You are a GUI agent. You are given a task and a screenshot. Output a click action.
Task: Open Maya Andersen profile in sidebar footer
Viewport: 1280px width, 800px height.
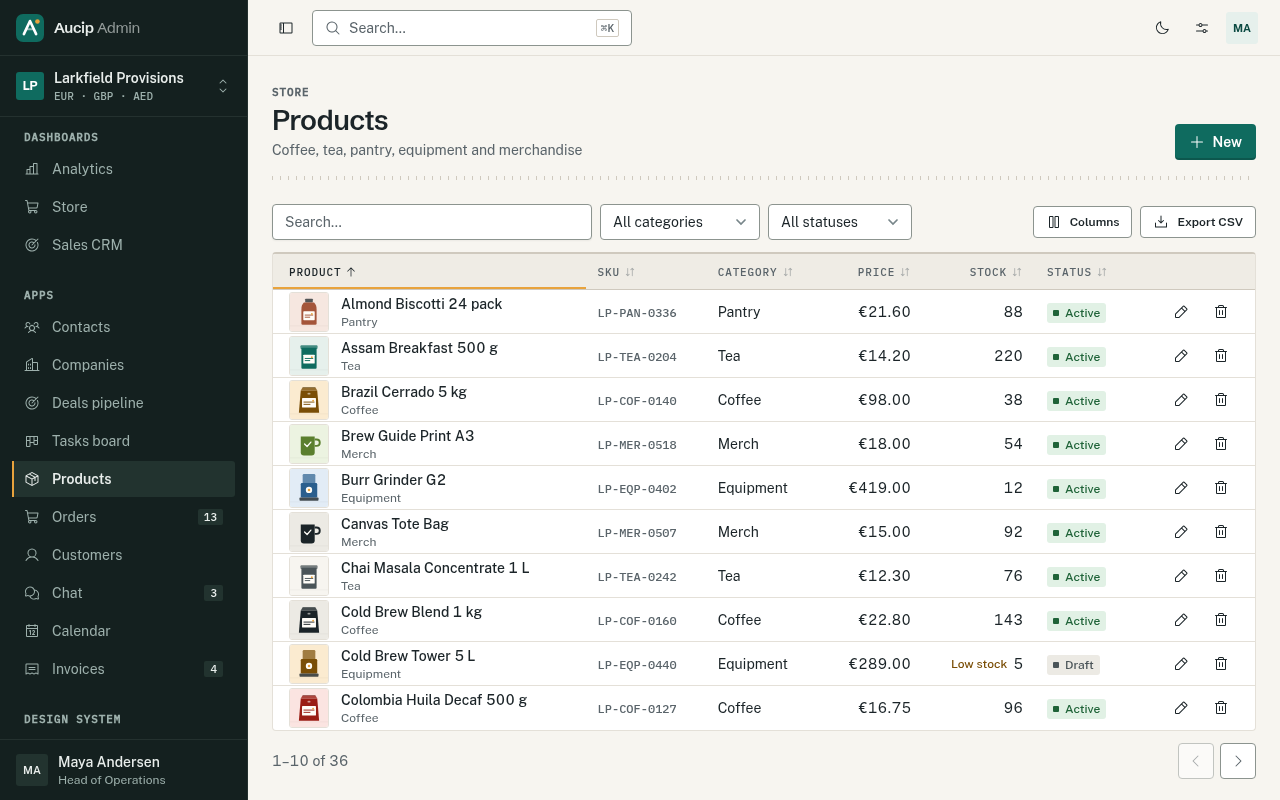[124, 770]
